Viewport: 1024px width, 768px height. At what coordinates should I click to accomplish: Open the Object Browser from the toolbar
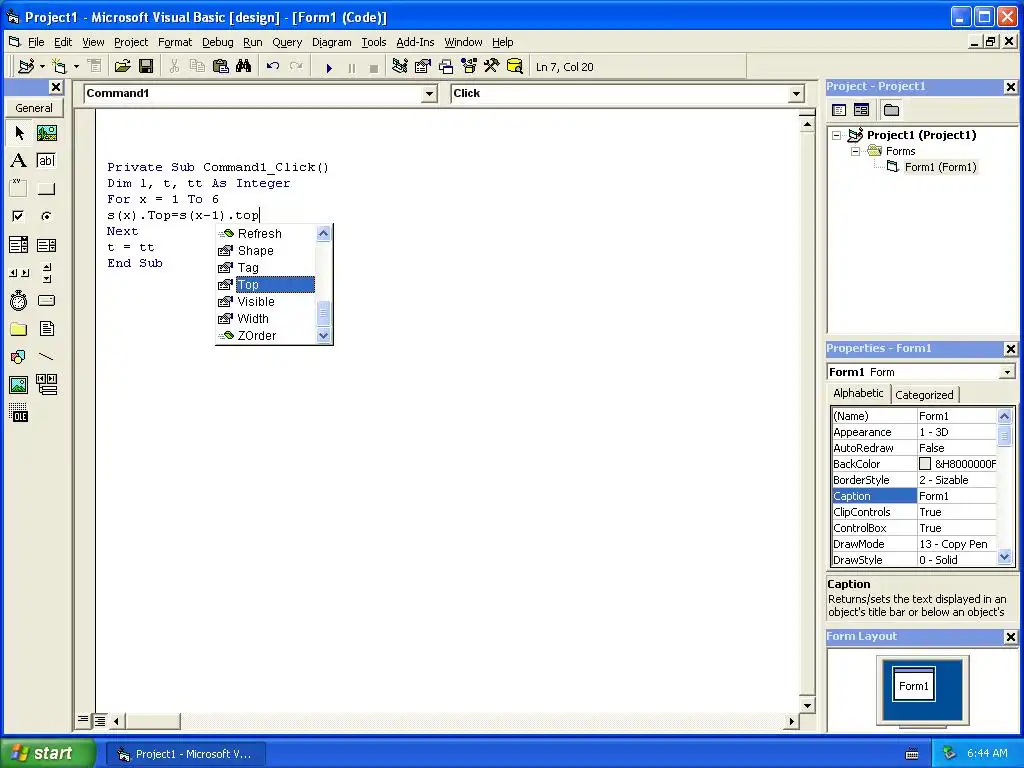pos(469,67)
